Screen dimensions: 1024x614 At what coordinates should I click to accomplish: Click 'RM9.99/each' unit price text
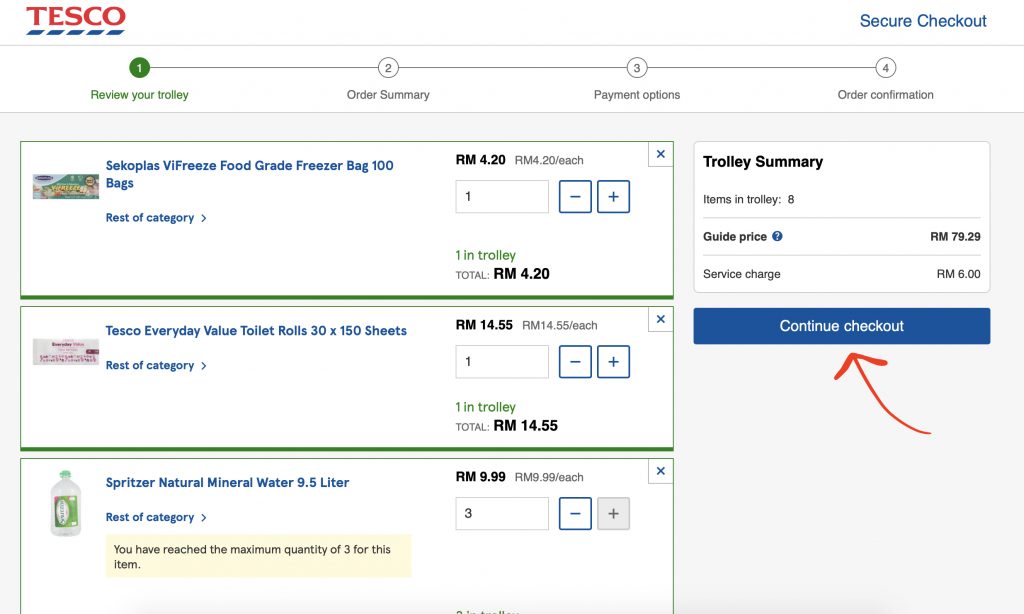[x=549, y=477]
